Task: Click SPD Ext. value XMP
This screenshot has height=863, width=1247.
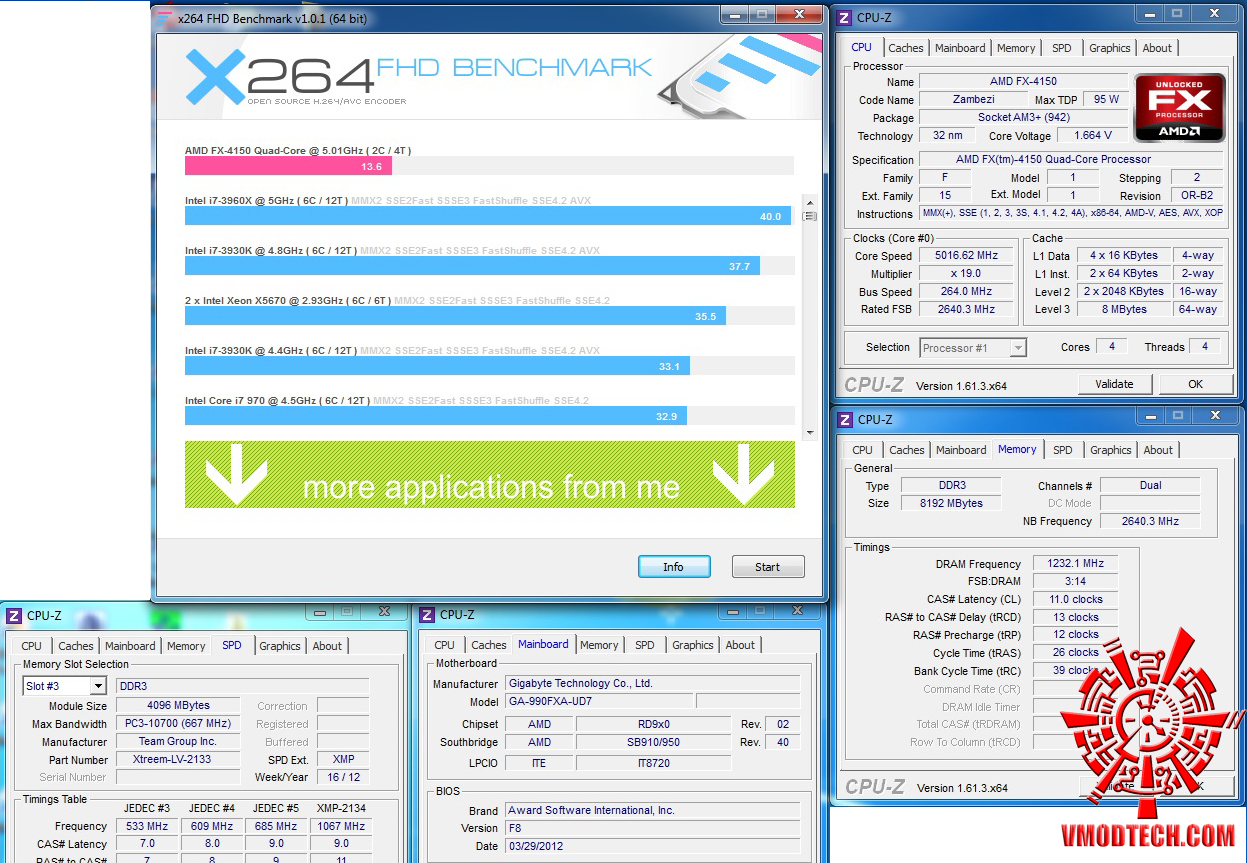Action: click(x=344, y=760)
